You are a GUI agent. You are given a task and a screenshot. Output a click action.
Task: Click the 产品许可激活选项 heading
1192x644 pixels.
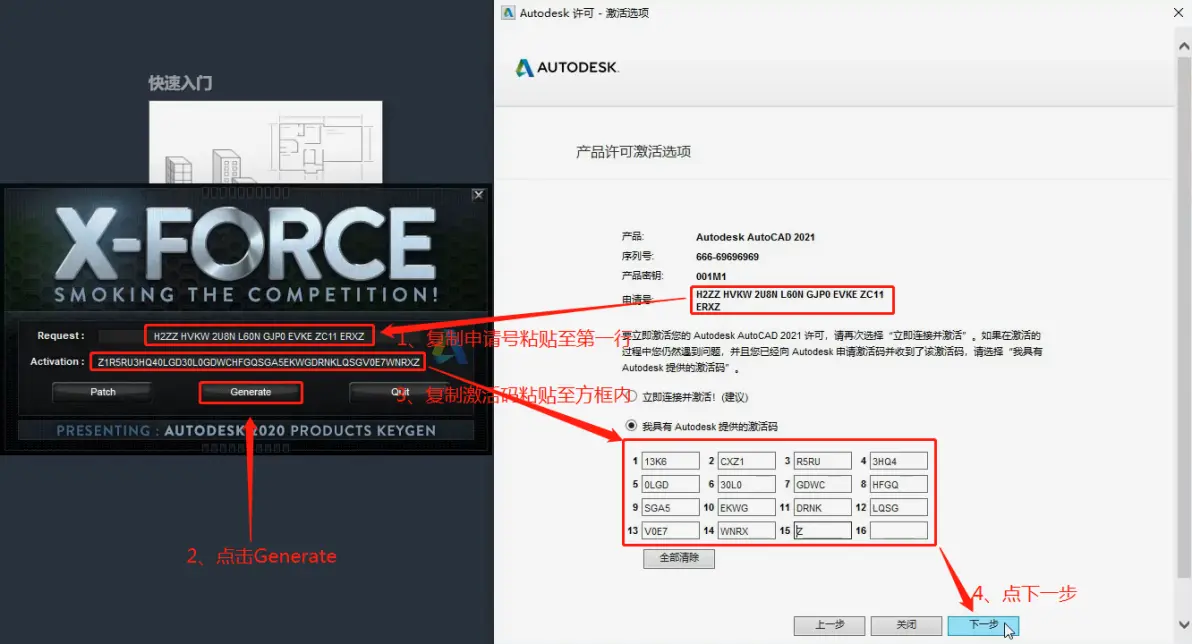click(x=633, y=152)
